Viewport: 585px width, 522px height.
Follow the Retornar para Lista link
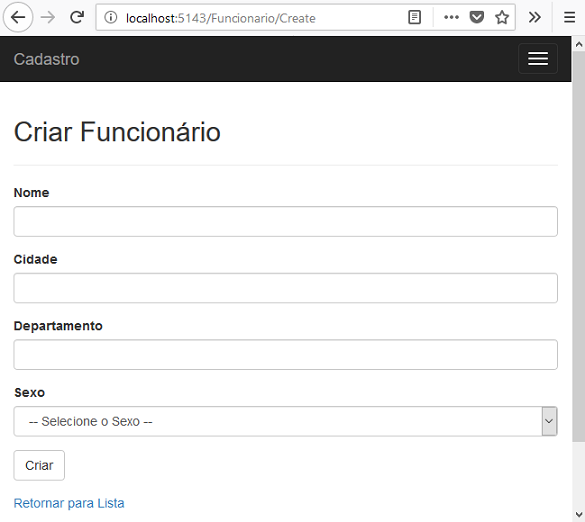pos(69,503)
